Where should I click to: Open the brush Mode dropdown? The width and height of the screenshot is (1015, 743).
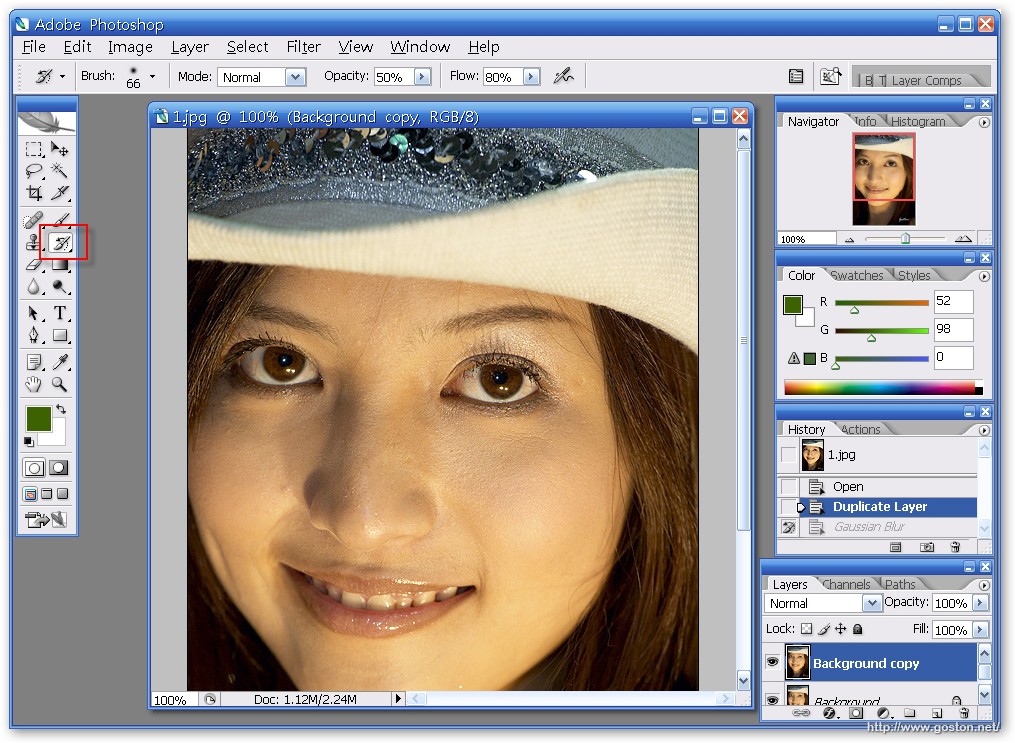coord(295,77)
